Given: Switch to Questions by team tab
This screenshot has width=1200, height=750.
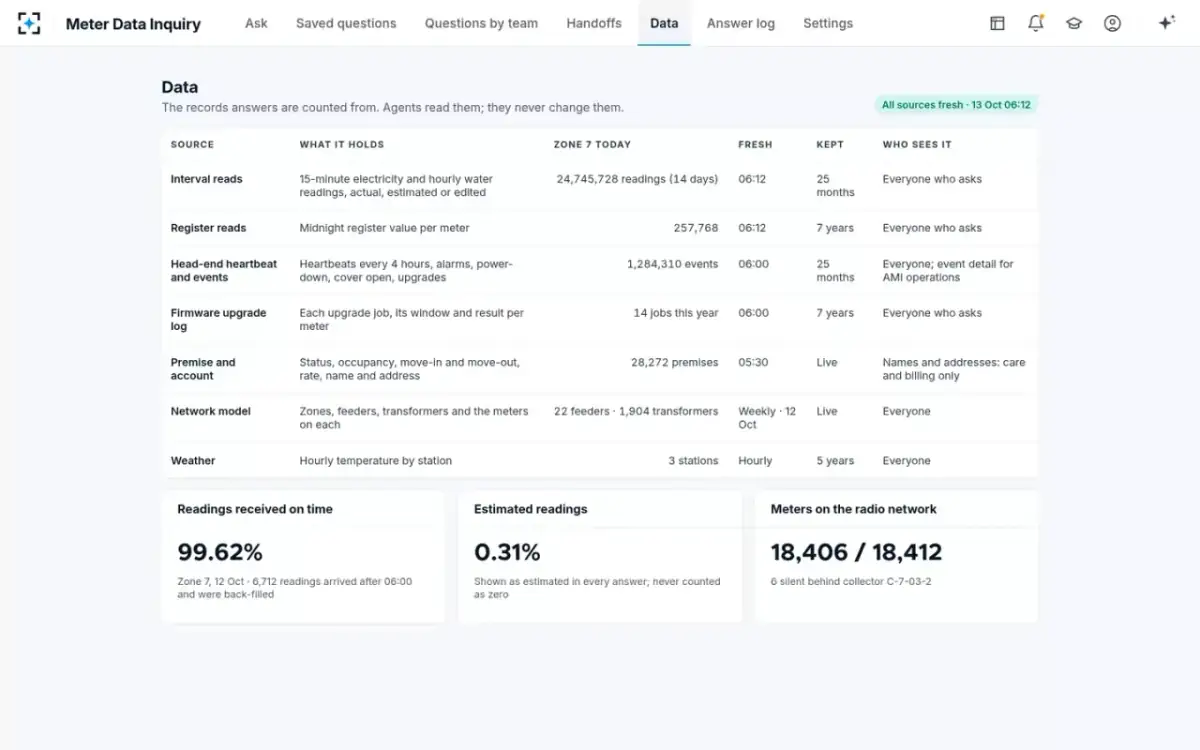Looking at the screenshot, I should [x=481, y=23].
